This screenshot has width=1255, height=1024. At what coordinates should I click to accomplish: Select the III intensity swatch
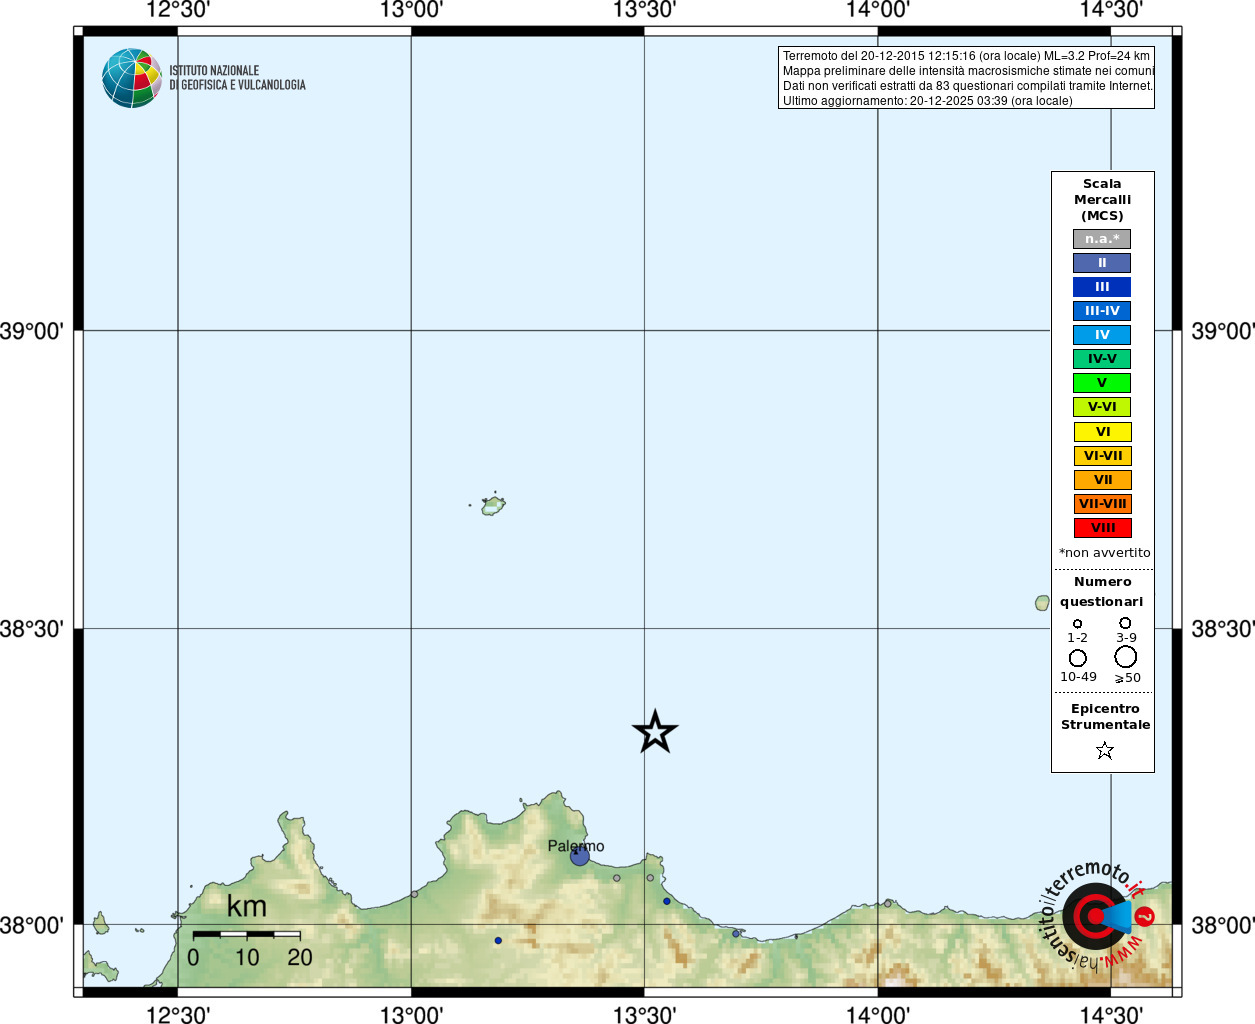1102,287
